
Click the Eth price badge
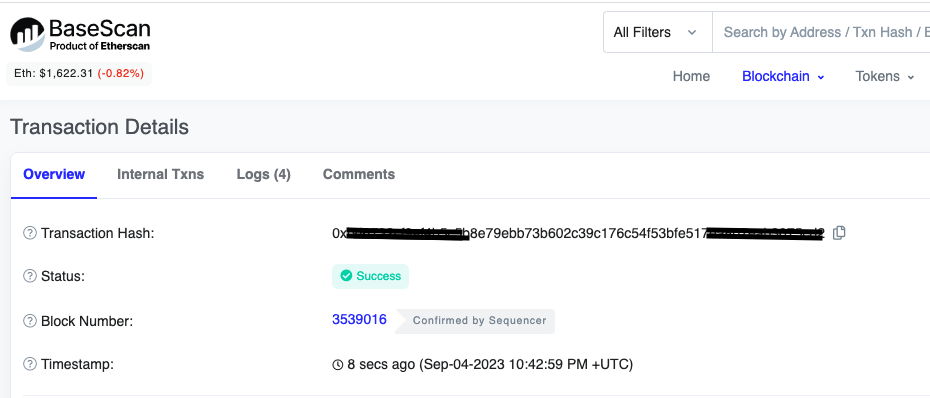(x=79, y=74)
